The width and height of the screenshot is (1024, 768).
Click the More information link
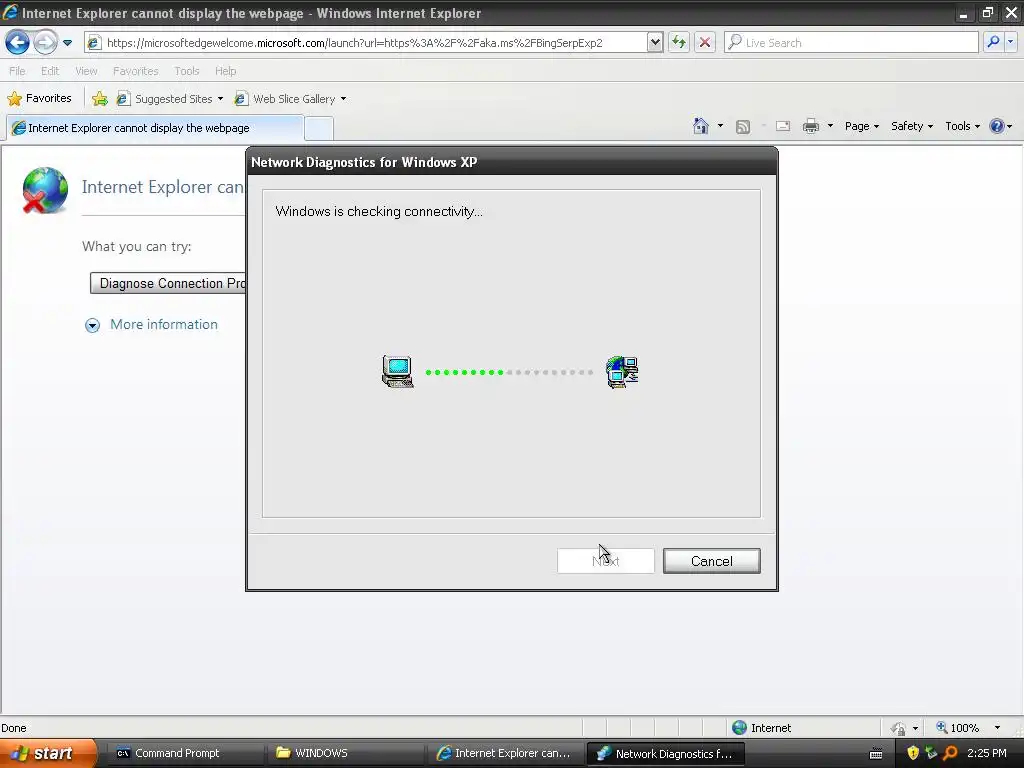click(x=164, y=325)
